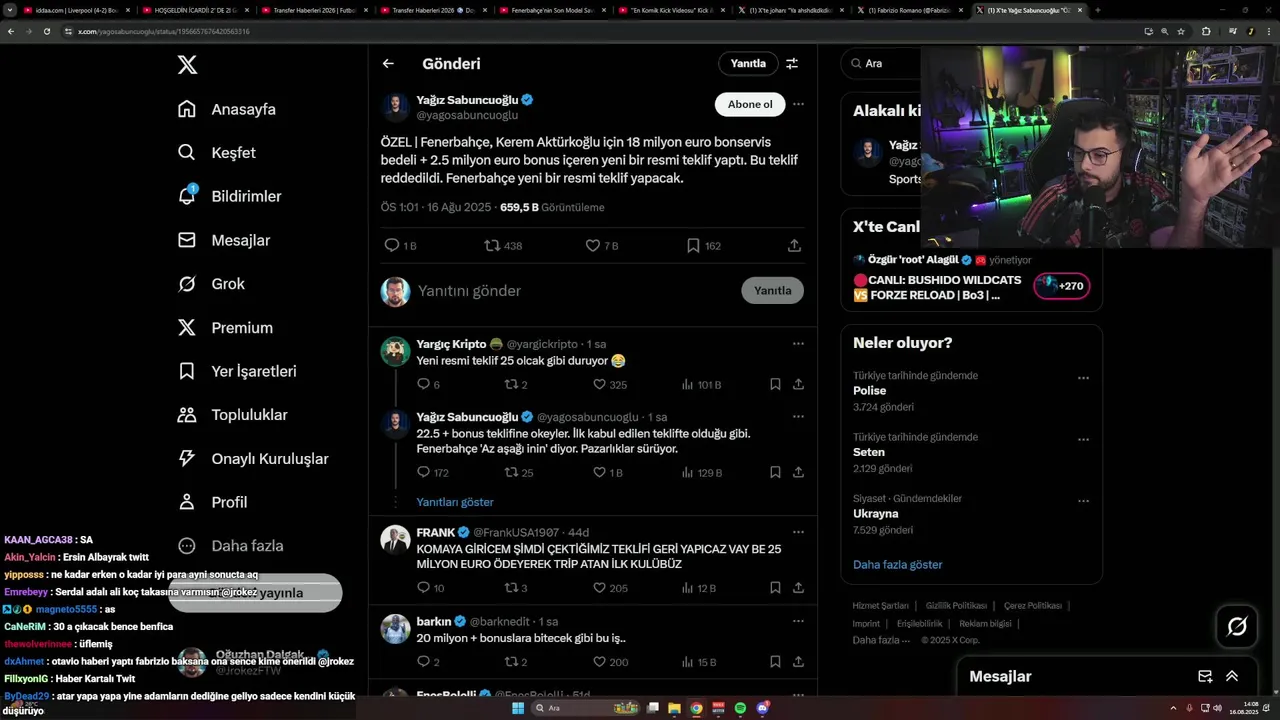Click Abone ol subscribe button
The image size is (1280, 720).
[750, 104]
